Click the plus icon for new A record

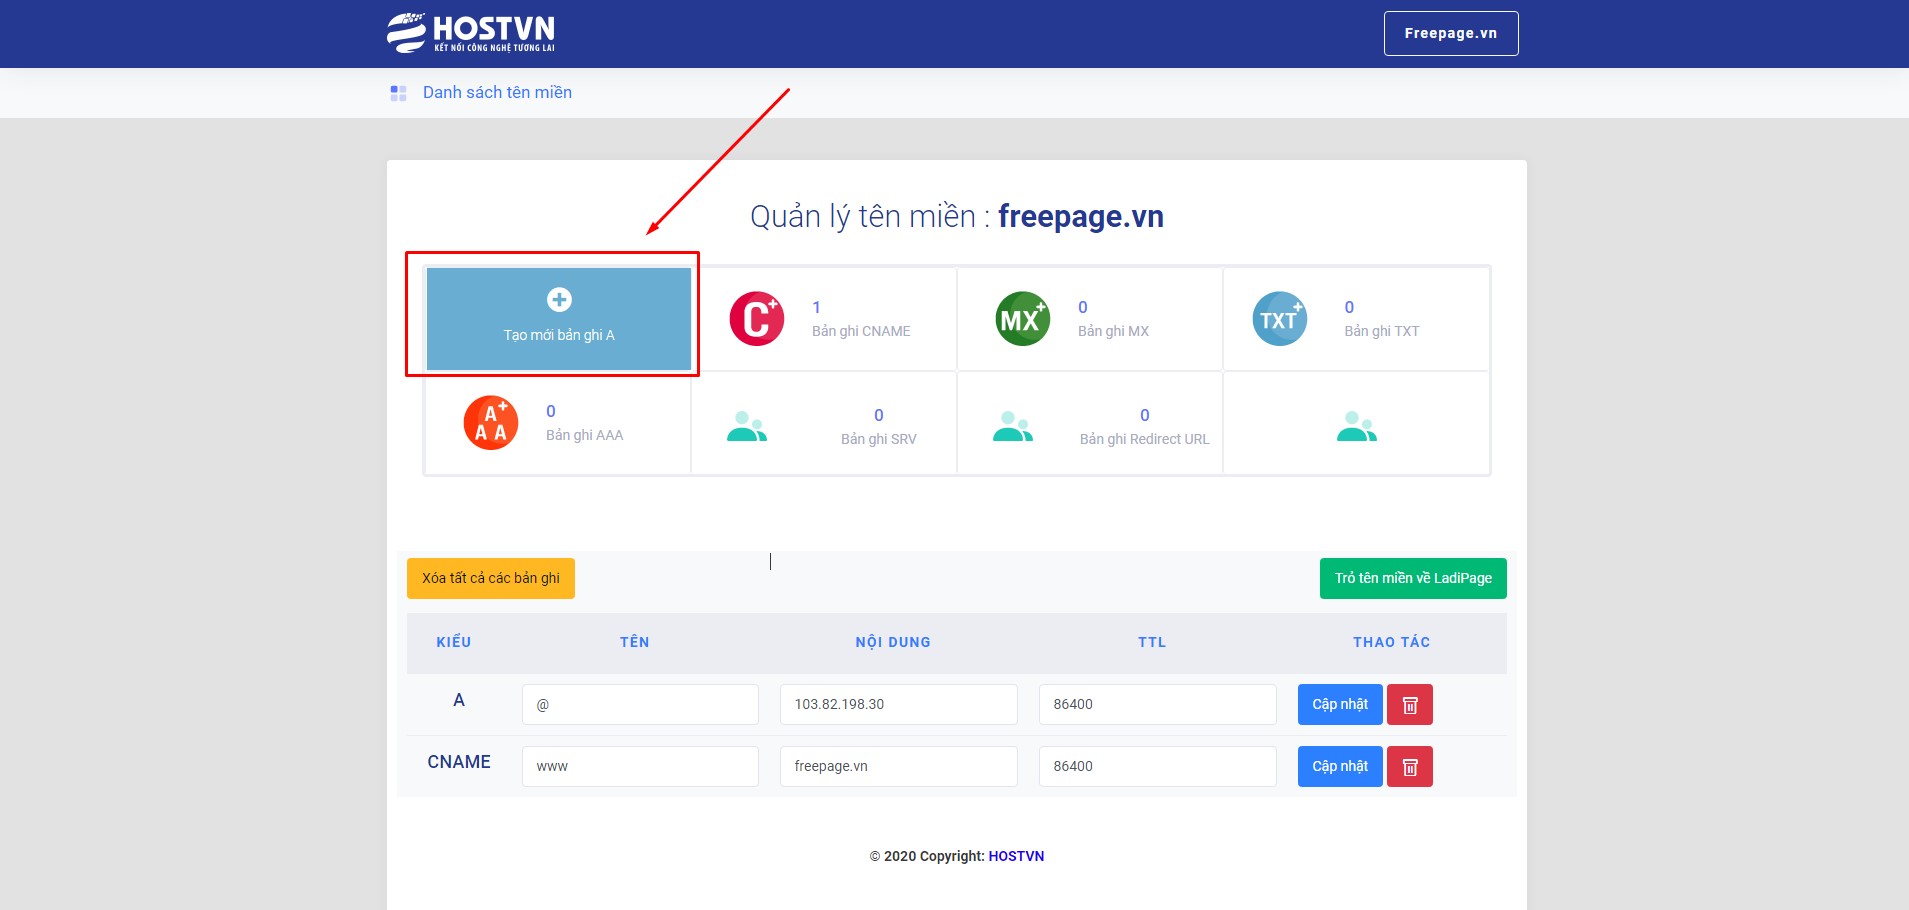point(559,299)
